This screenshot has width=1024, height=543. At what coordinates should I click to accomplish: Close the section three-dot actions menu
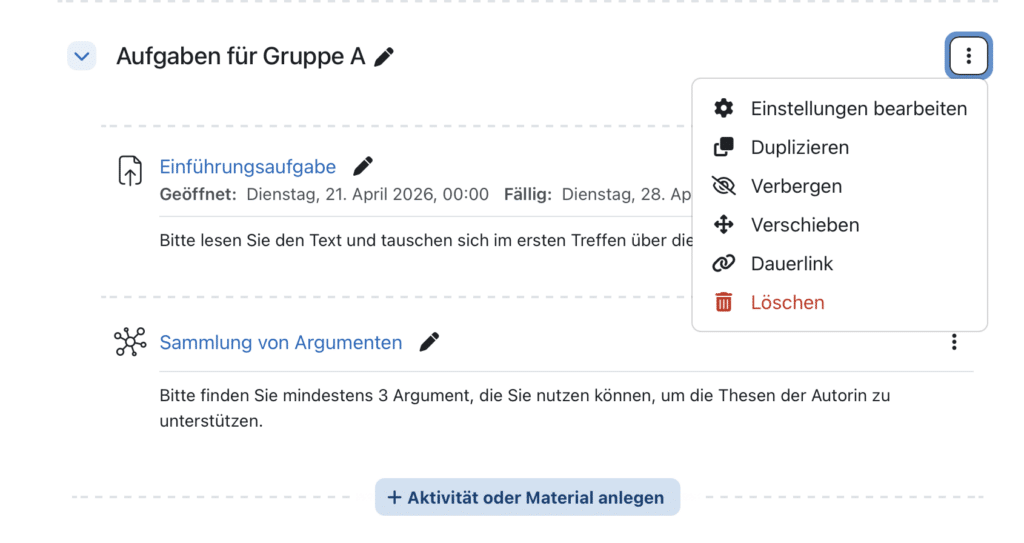coord(968,56)
